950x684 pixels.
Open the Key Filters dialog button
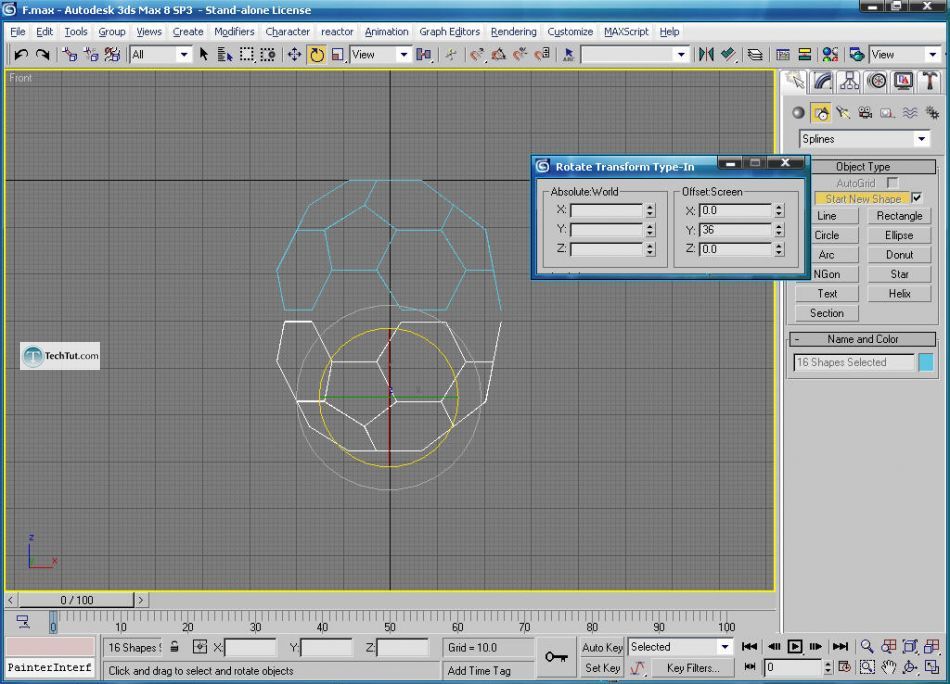click(x=693, y=668)
